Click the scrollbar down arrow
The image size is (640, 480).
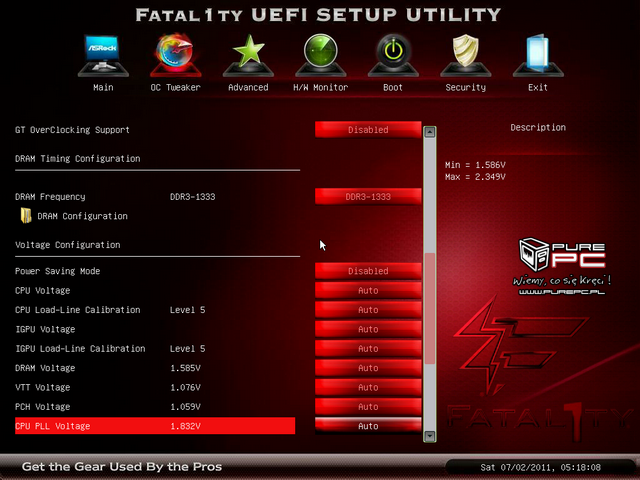[429, 436]
